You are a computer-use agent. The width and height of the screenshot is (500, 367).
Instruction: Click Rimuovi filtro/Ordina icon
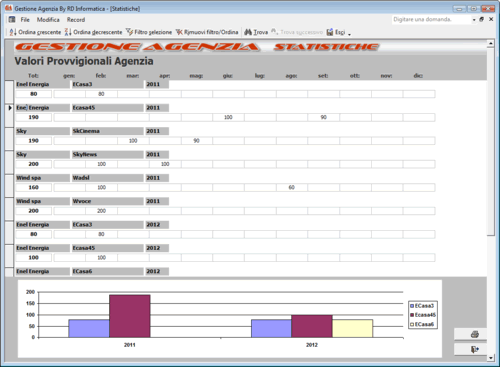[179, 32]
